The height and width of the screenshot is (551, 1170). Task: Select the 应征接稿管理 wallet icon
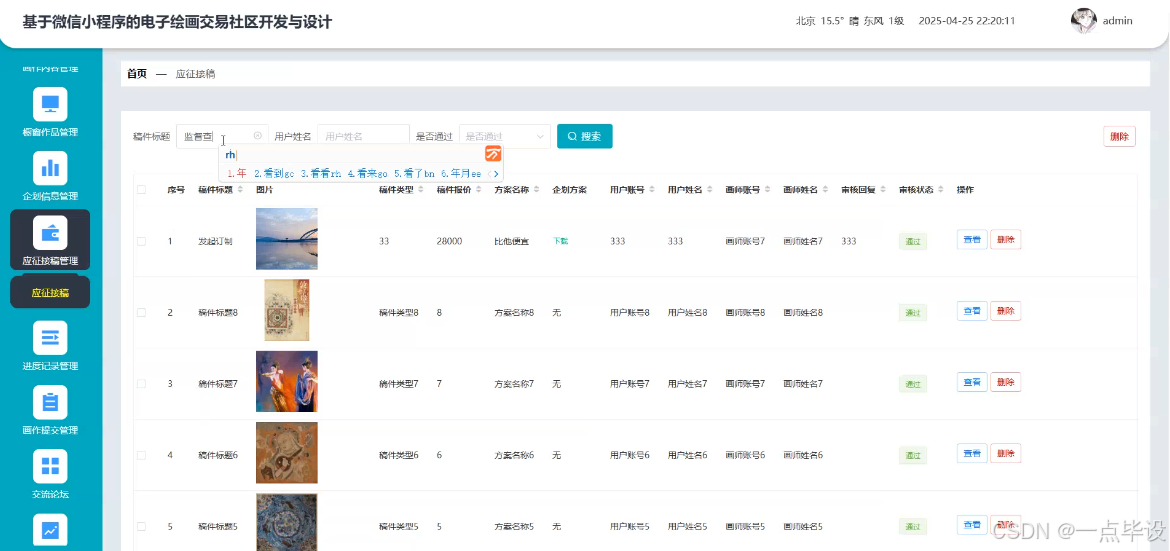click(x=50, y=232)
